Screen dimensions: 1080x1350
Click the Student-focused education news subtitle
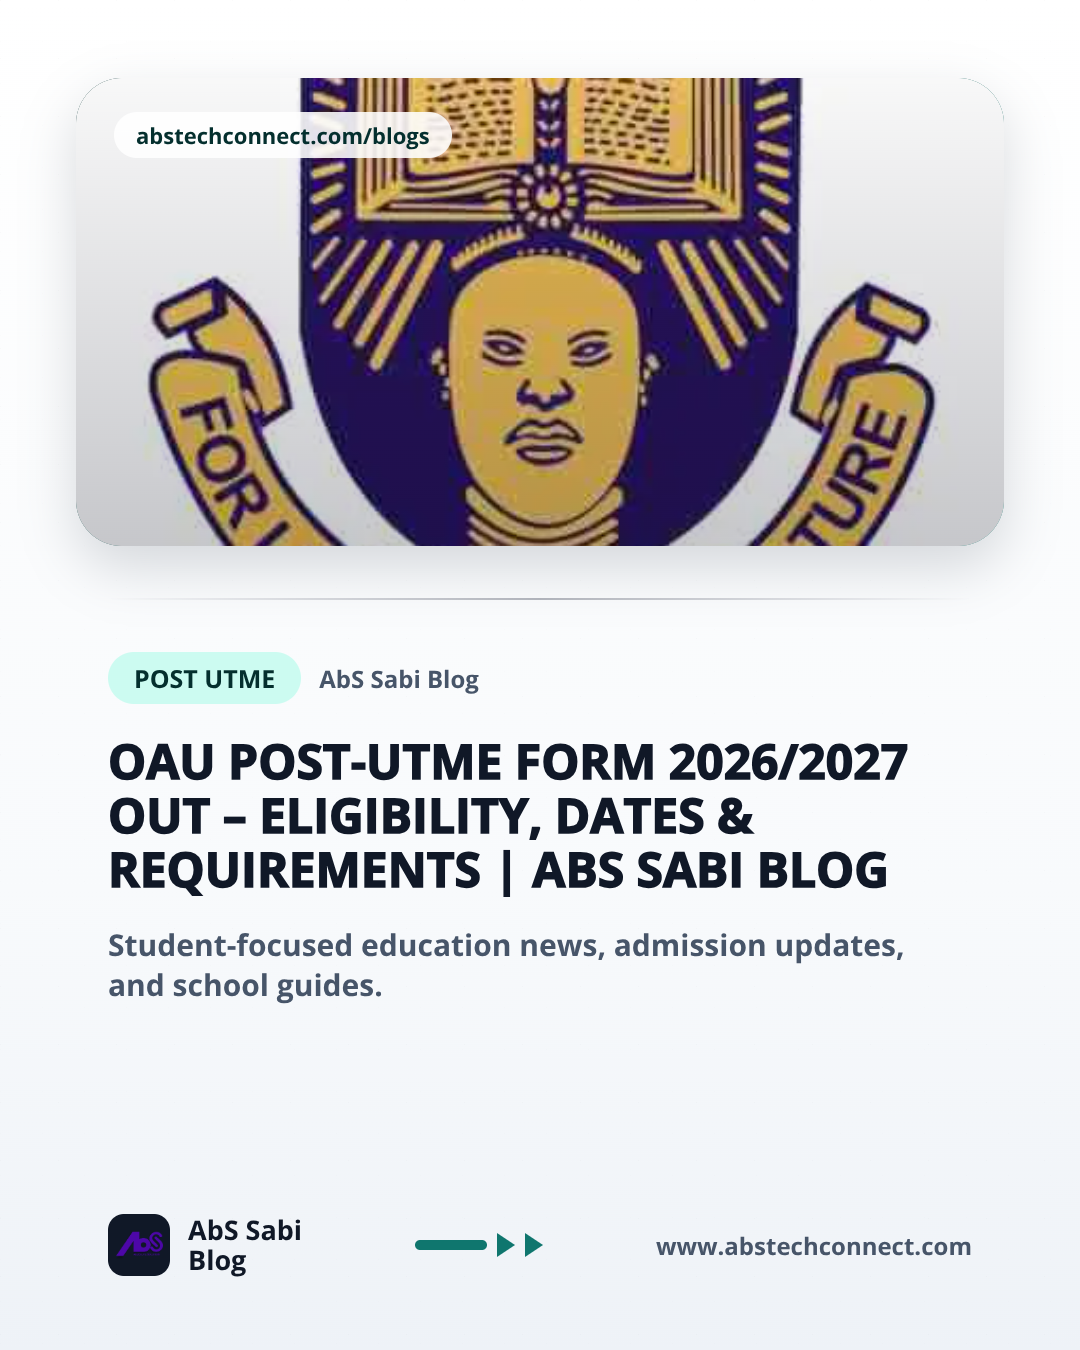coord(506,965)
